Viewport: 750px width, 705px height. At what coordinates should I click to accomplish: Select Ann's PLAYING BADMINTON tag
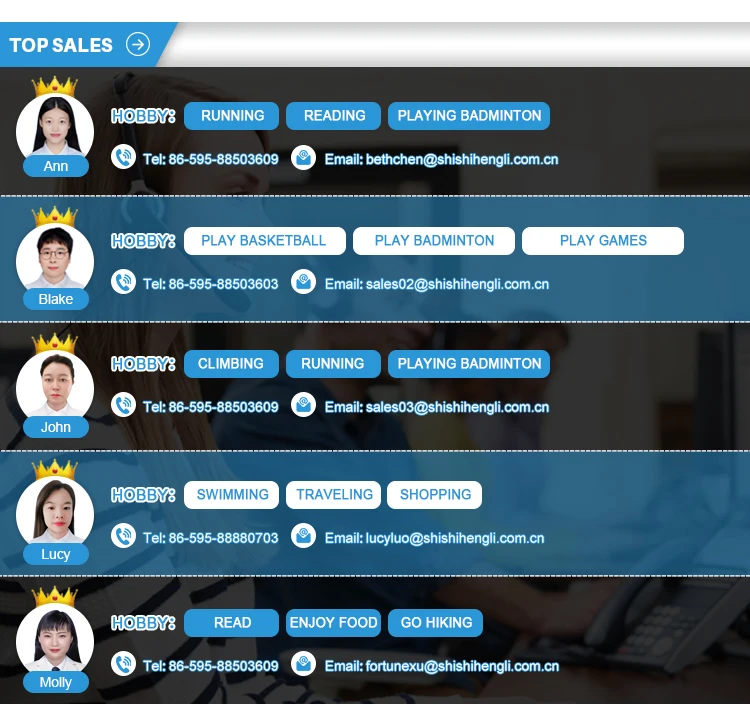click(469, 116)
